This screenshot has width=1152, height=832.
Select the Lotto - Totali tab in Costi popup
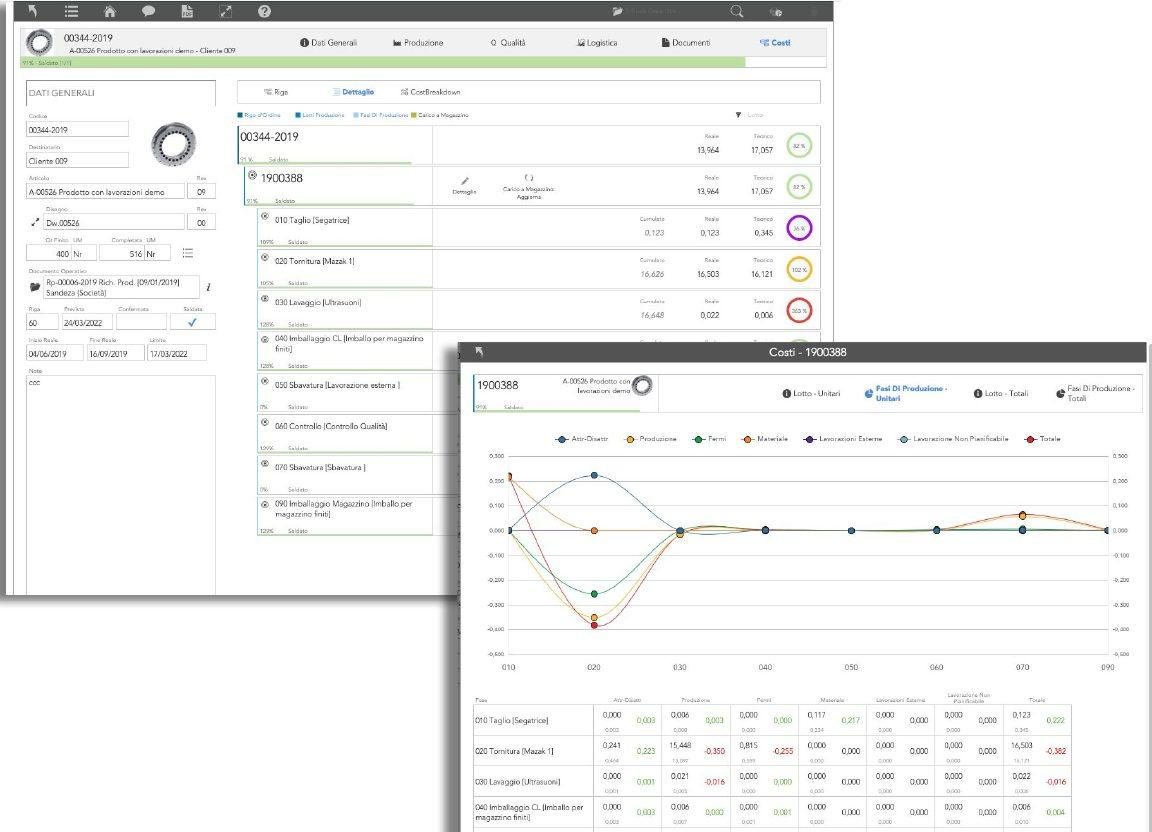point(1001,393)
